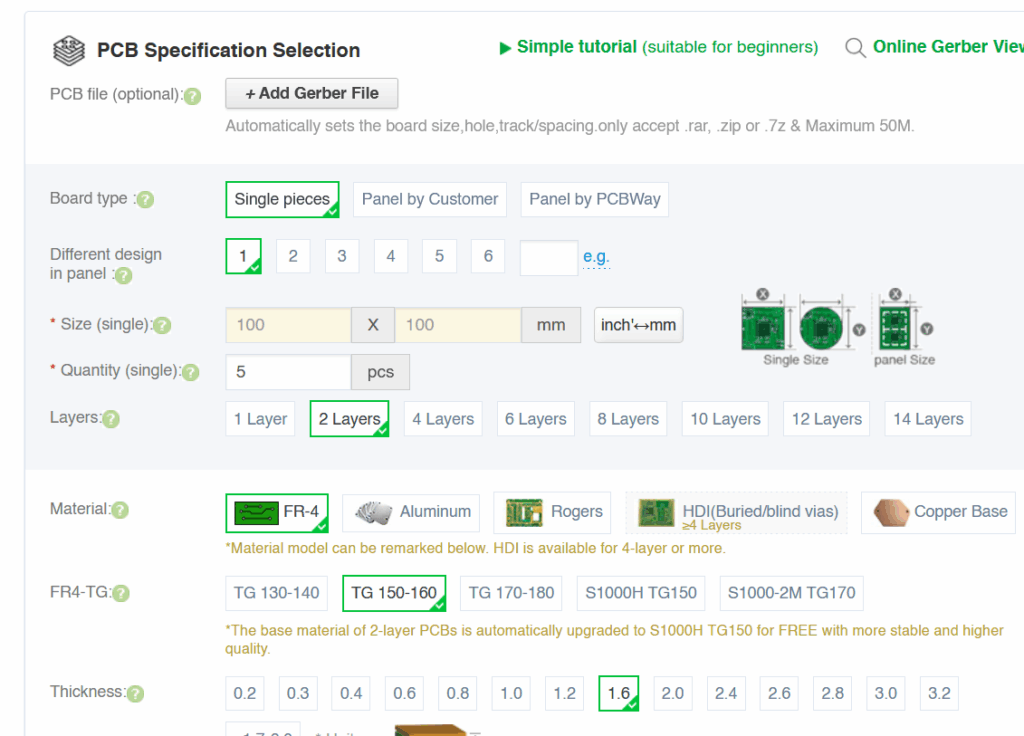Click help icon beside Board type
Viewport: 1024px width, 736px height.
point(145,200)
